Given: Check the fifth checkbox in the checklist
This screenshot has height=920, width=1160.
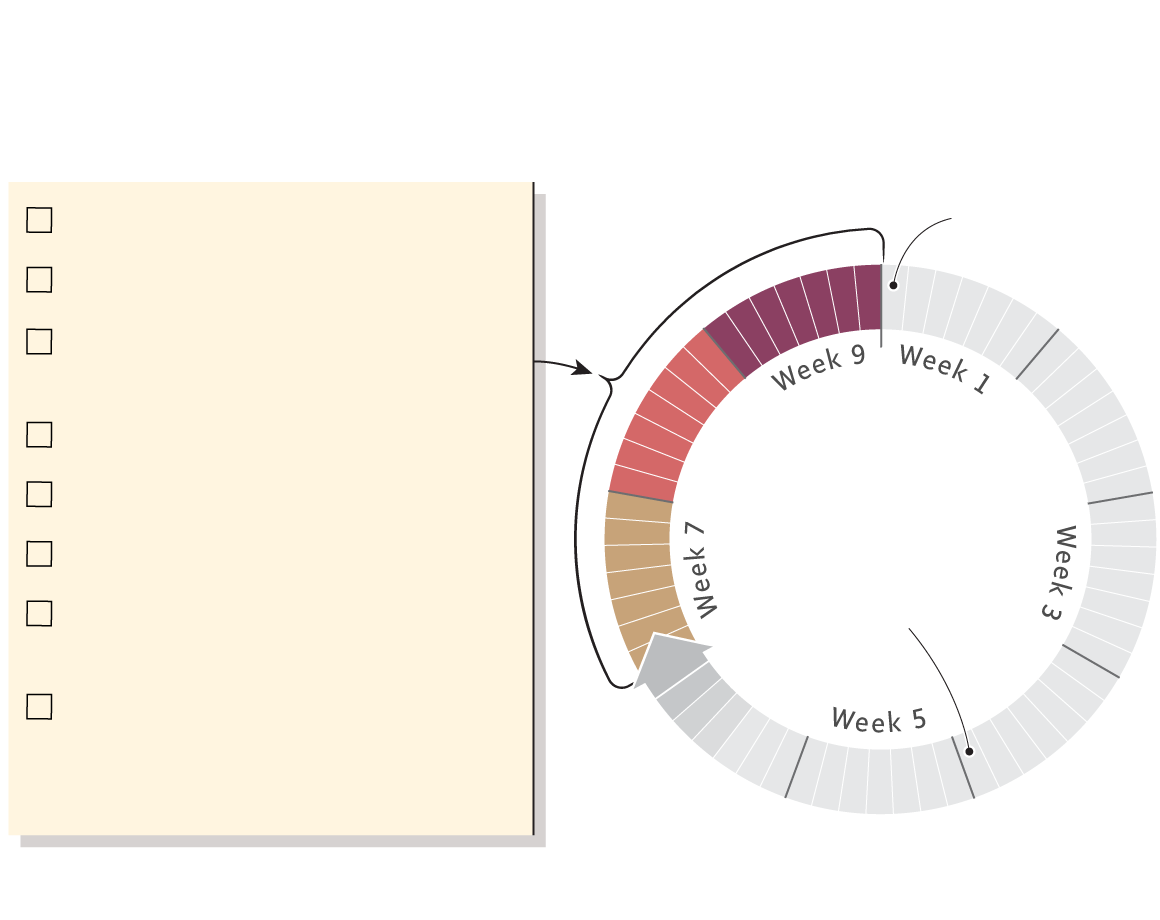Looking at the screenshot, I should pos(39,494).
